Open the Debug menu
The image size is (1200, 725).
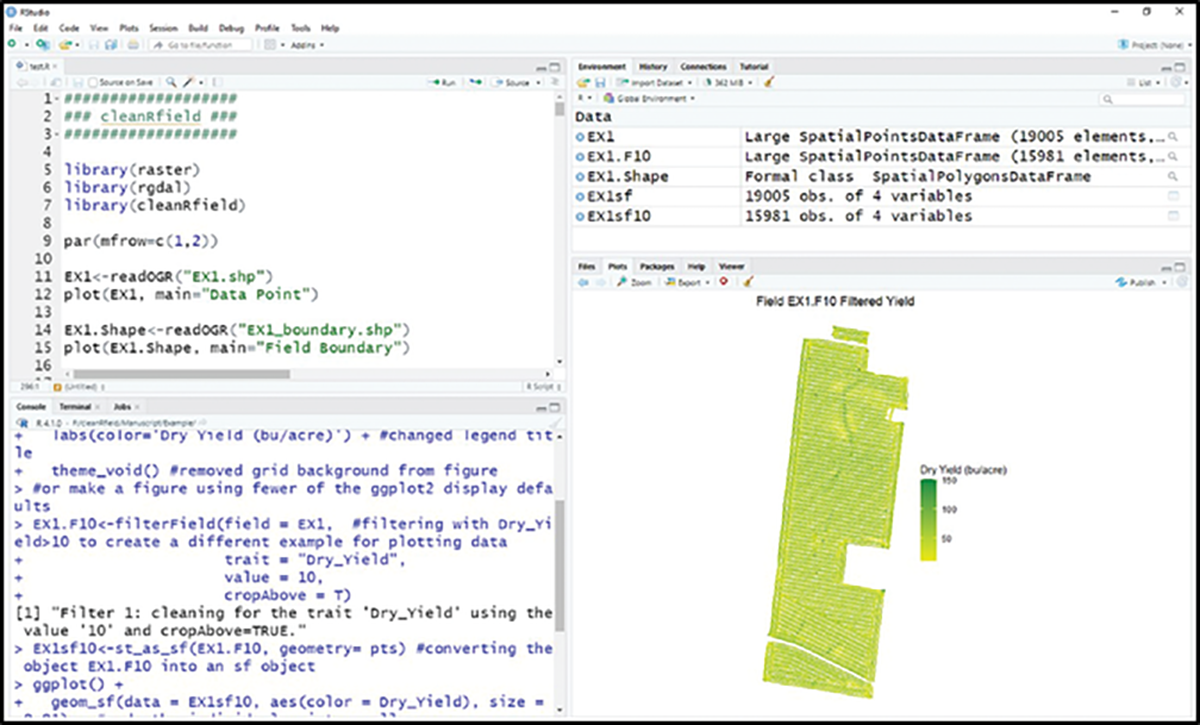[231, 28]
